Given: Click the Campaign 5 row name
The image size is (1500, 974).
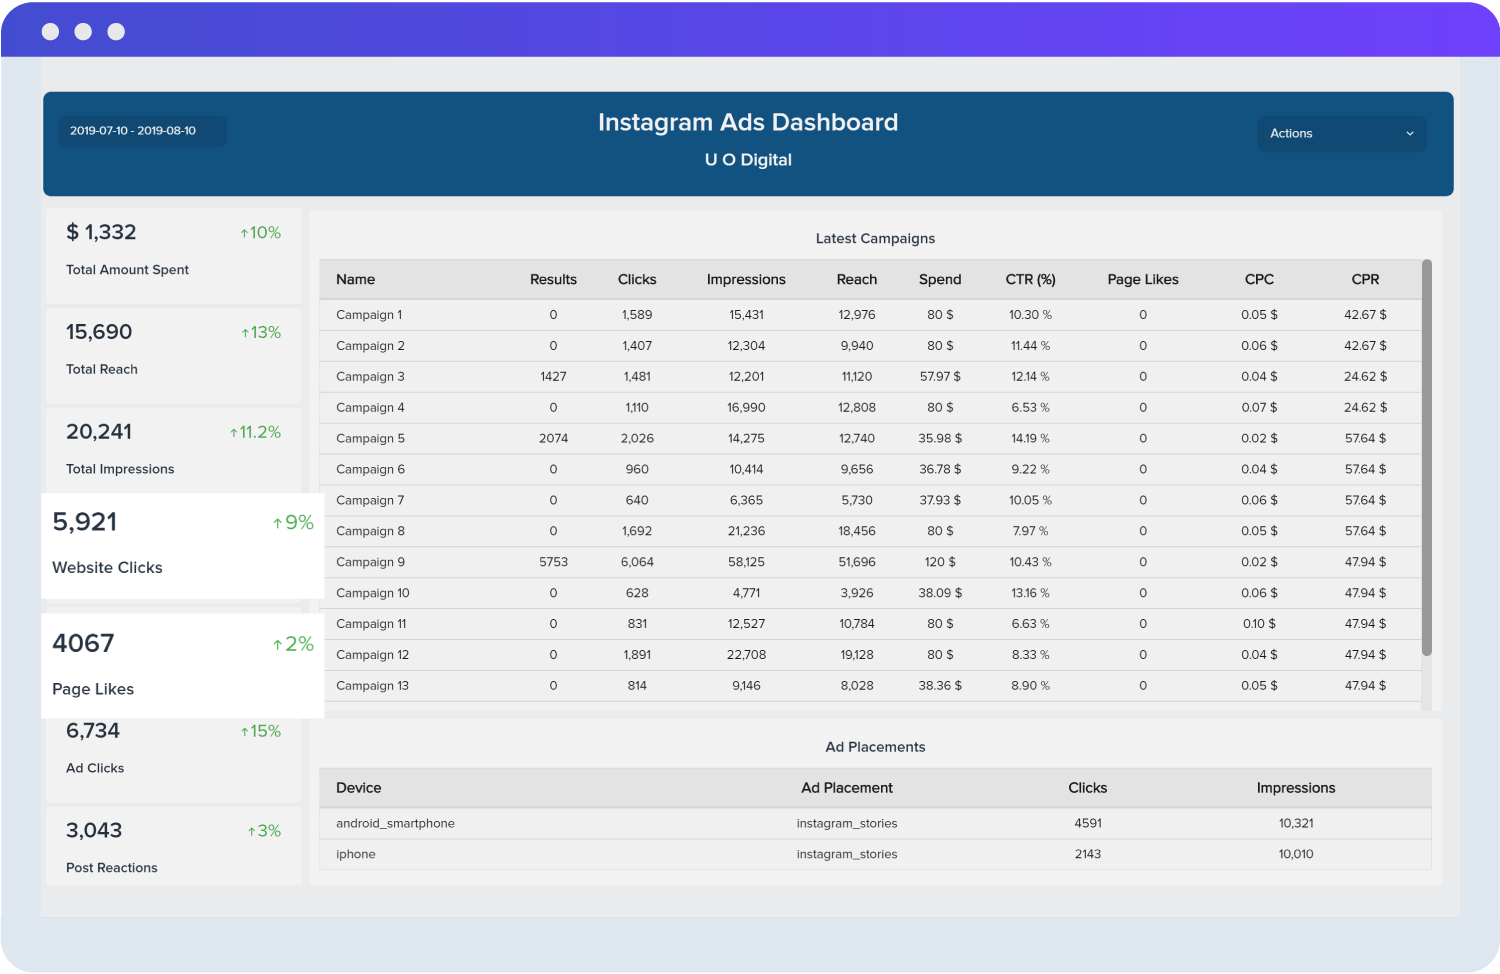Looking at the screenshot, I should click(370, 439).
